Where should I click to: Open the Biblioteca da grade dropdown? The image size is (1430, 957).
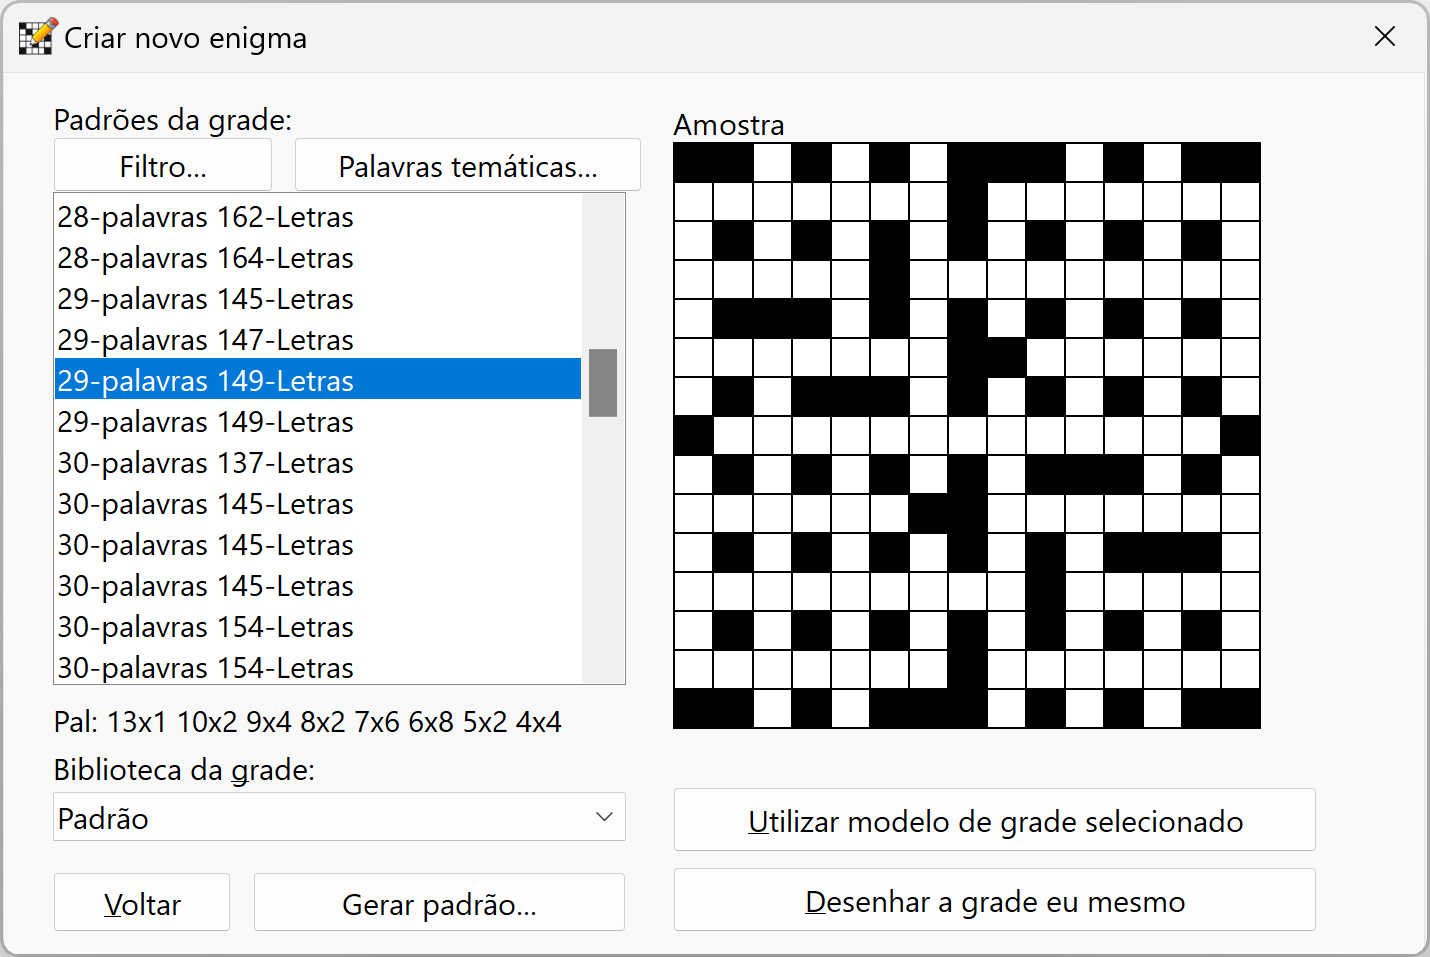pyautogui.click(x=339, y=817)
